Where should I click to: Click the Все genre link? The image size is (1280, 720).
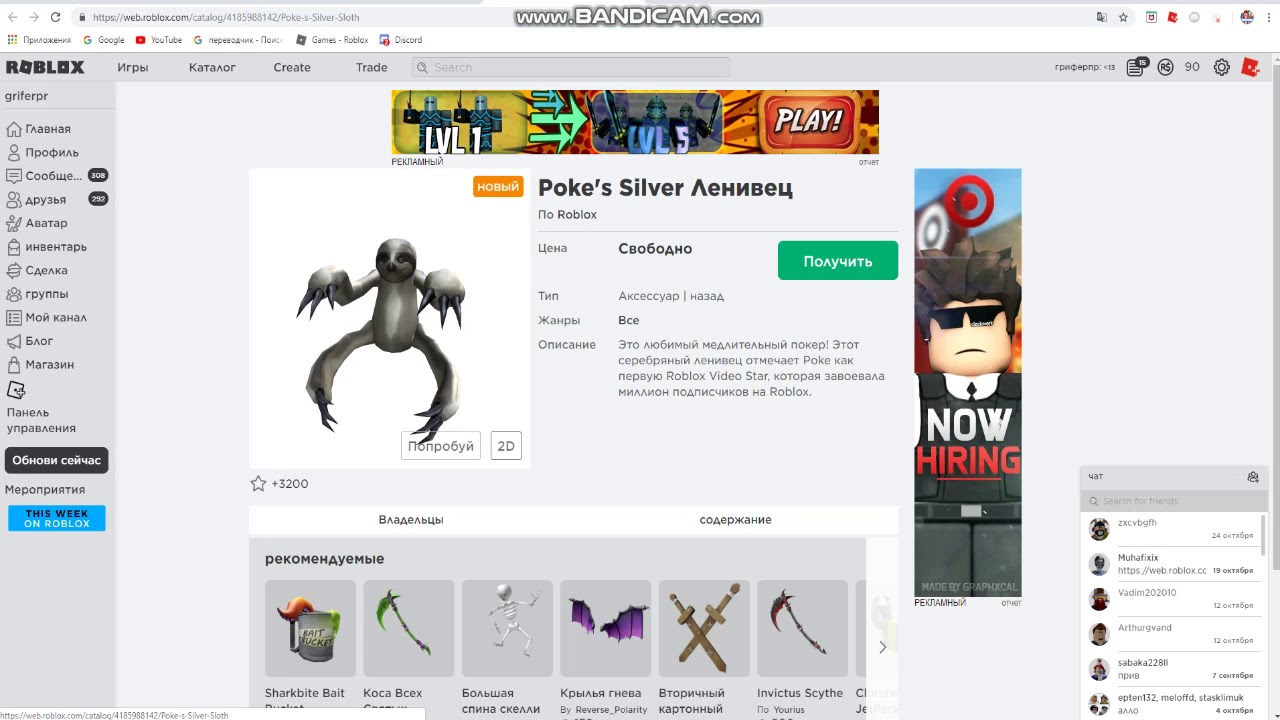click(629, 320)
